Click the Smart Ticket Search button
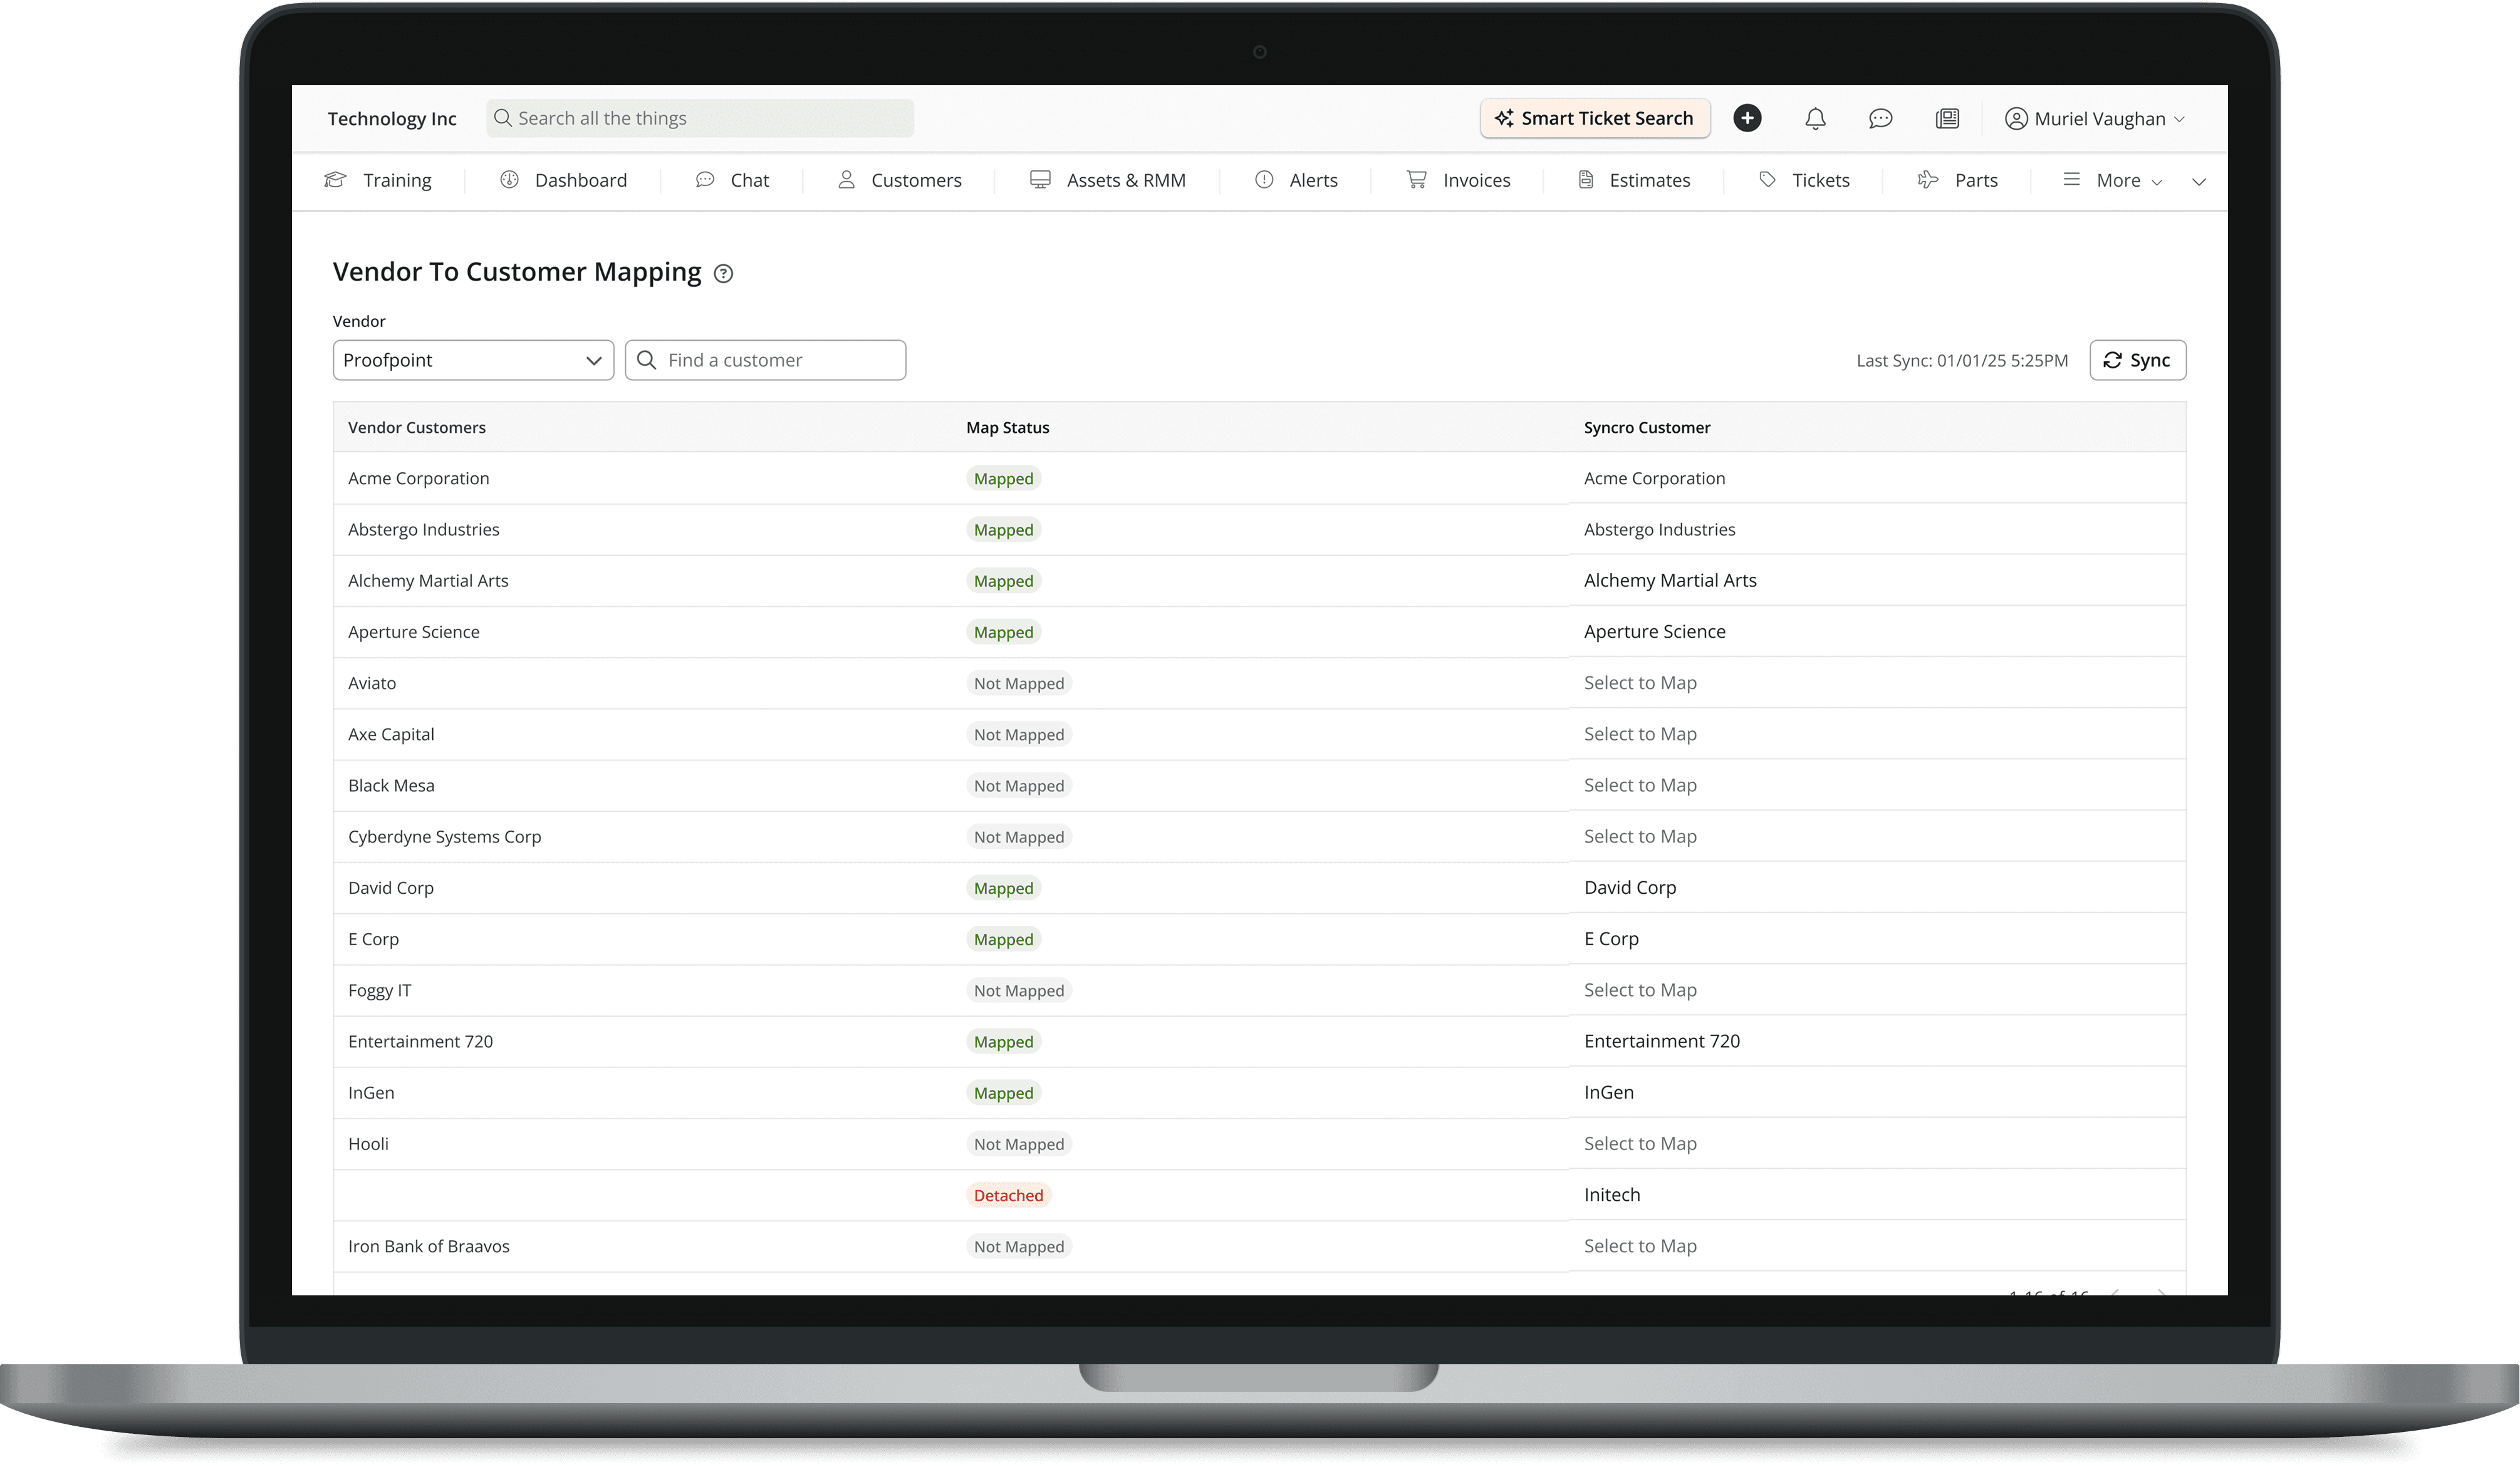The width and height of the screenshot is (2520, 1467). (x=1595, y=119)
